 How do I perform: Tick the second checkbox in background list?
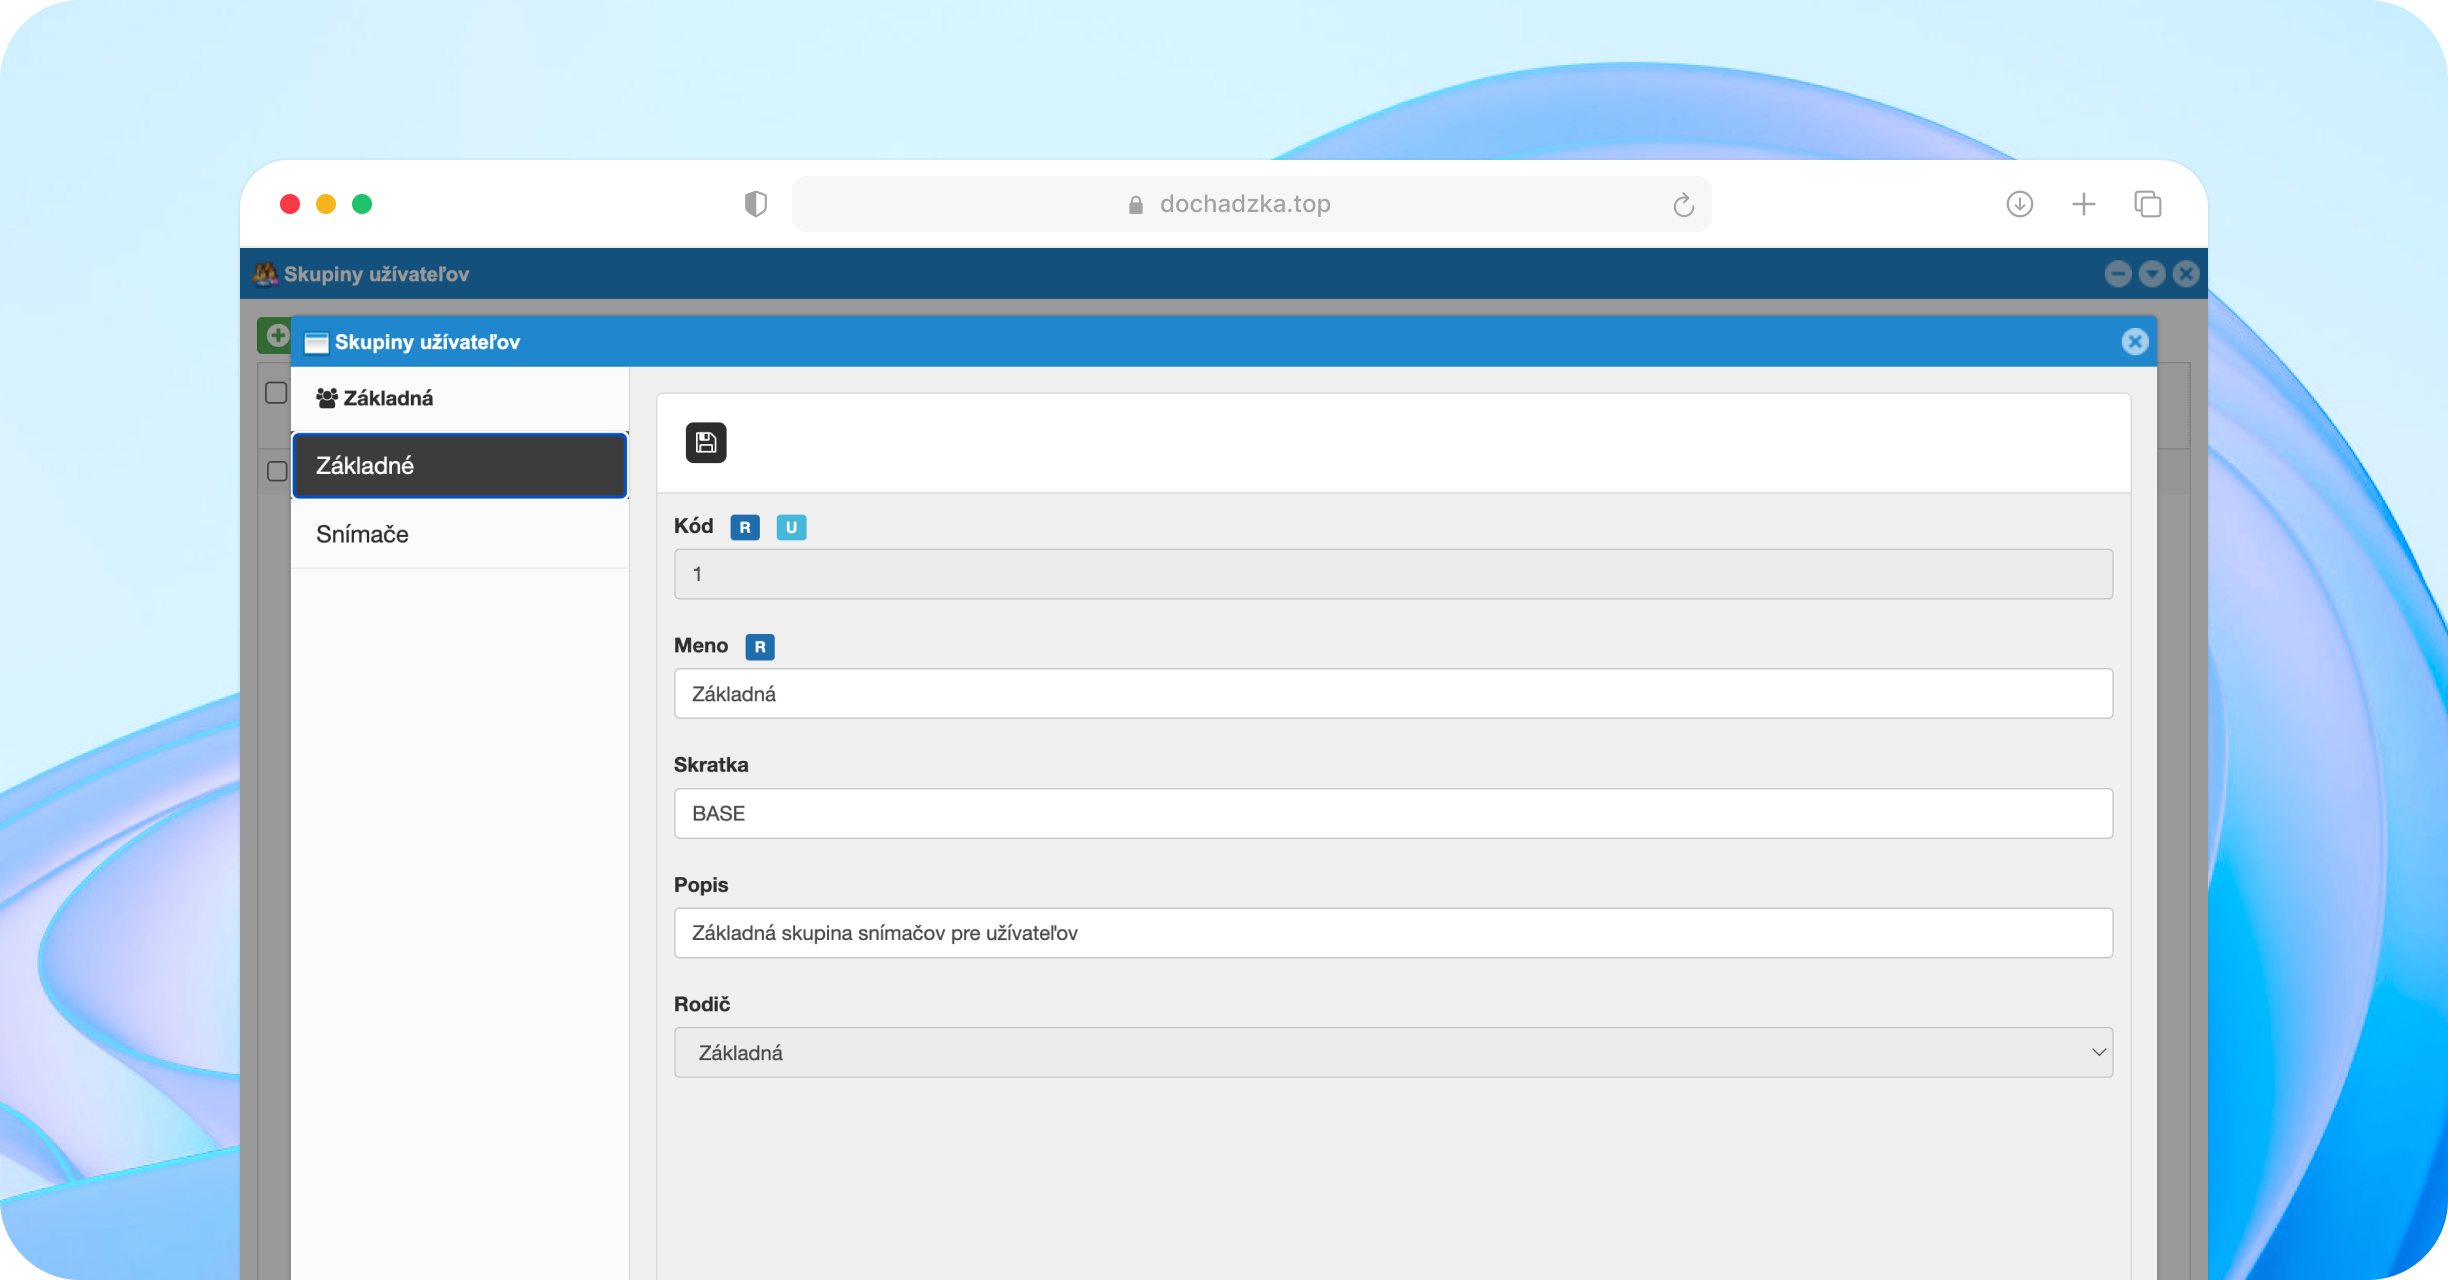click(277, 471)
